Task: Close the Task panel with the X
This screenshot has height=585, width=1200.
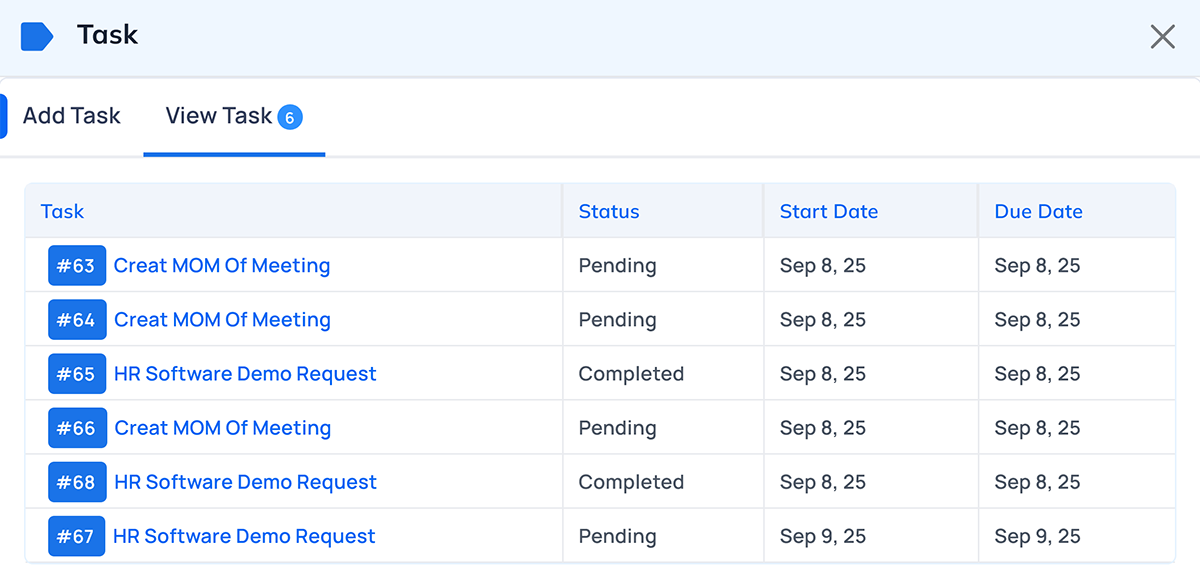Action: [x=1162, y=37]
